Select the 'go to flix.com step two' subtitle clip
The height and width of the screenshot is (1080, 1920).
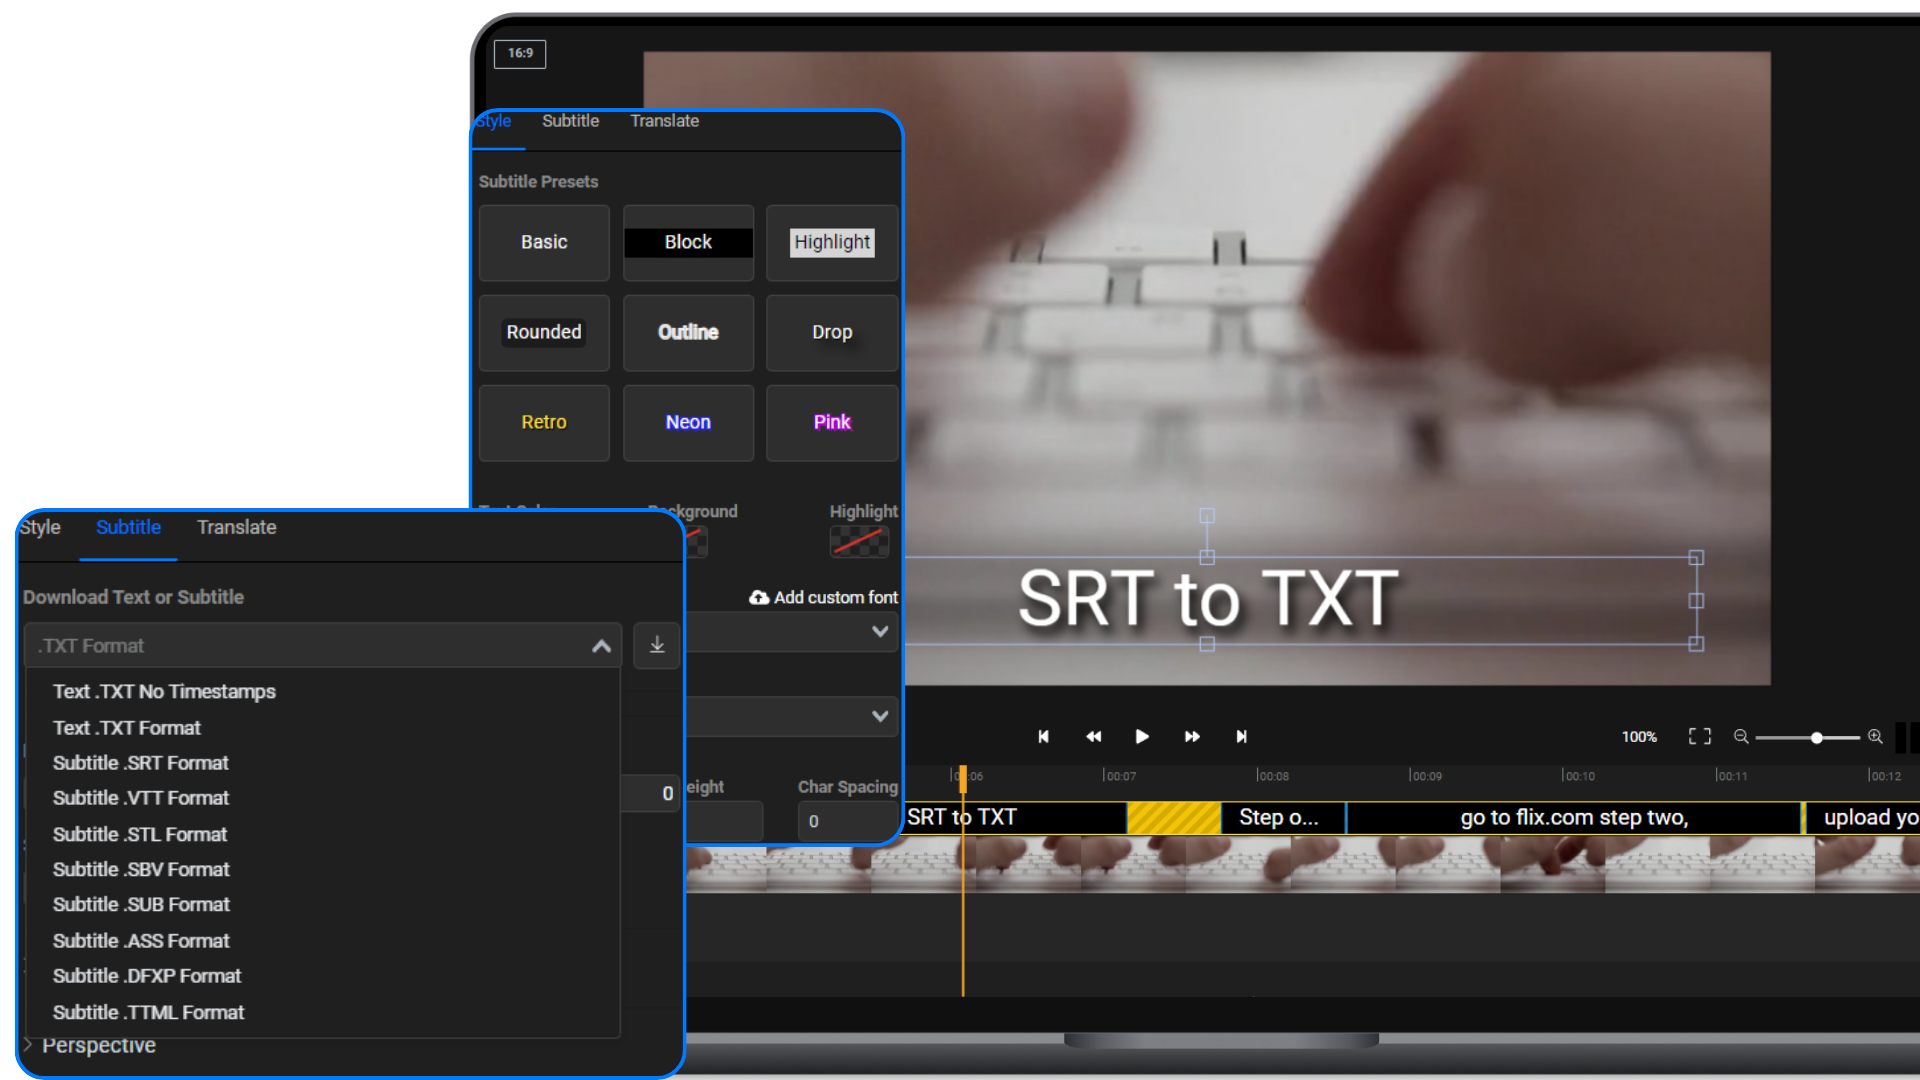coord(1573,817)
